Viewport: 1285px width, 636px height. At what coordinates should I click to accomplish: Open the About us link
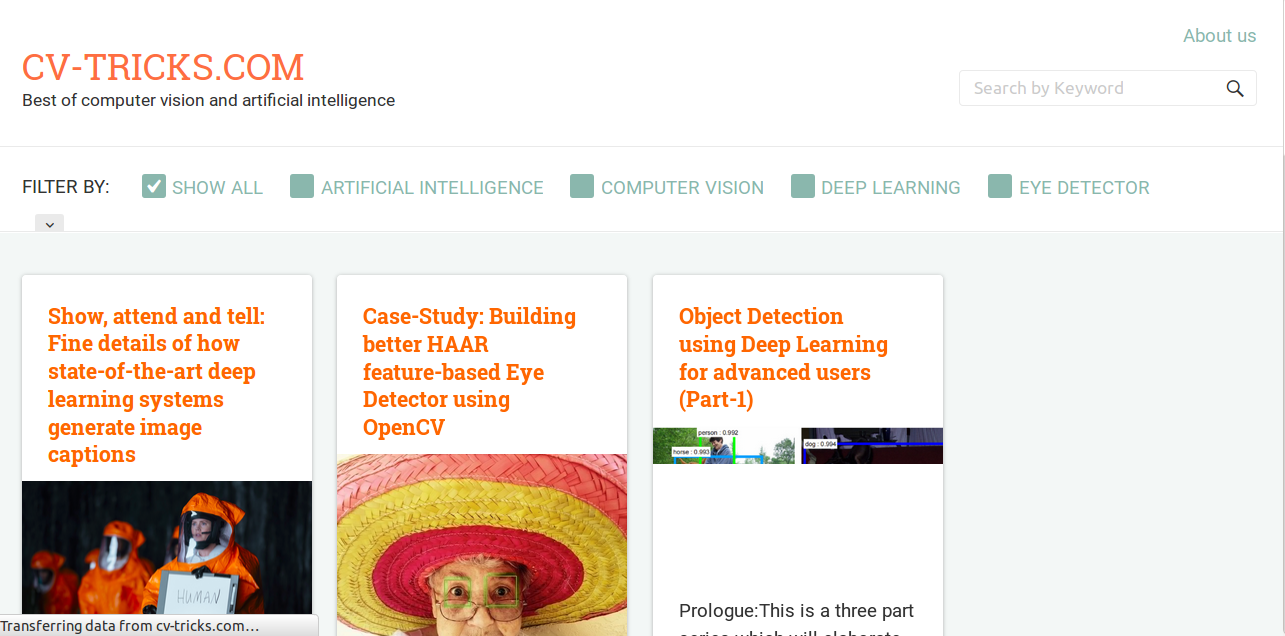tap(1219, 36)
